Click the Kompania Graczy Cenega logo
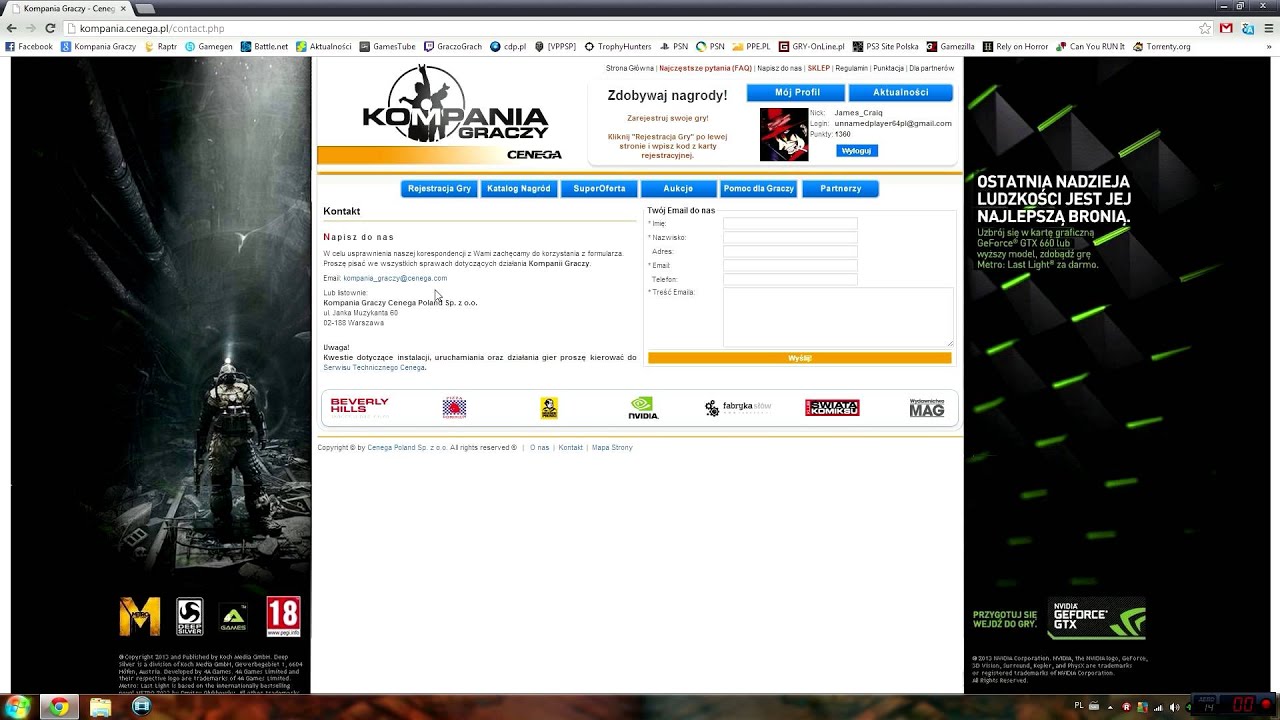This screenshot has height=720, width=1280. point(455,113)
